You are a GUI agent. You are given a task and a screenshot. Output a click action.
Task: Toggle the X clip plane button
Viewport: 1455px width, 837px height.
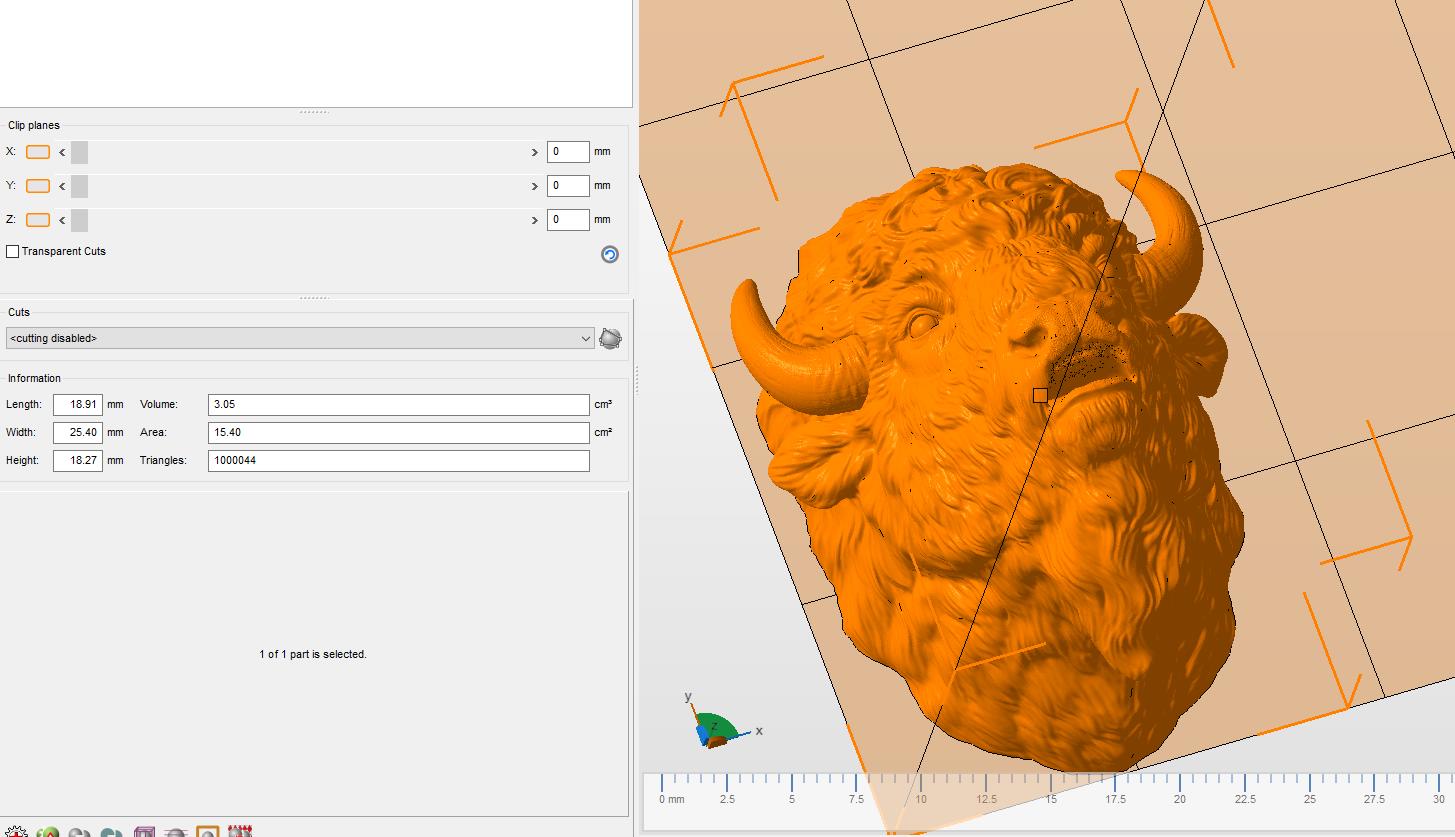[38, 152]
